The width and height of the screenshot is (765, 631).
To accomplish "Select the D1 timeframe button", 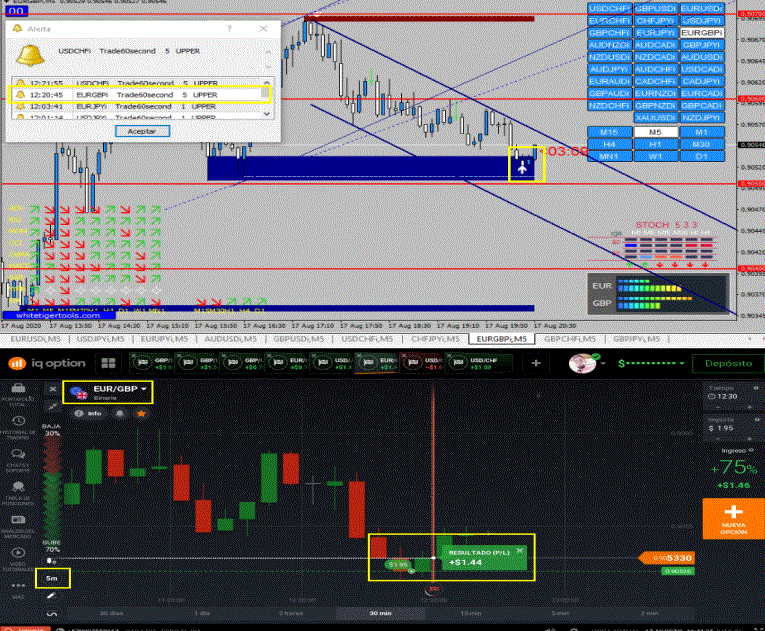I will (701, 156).
